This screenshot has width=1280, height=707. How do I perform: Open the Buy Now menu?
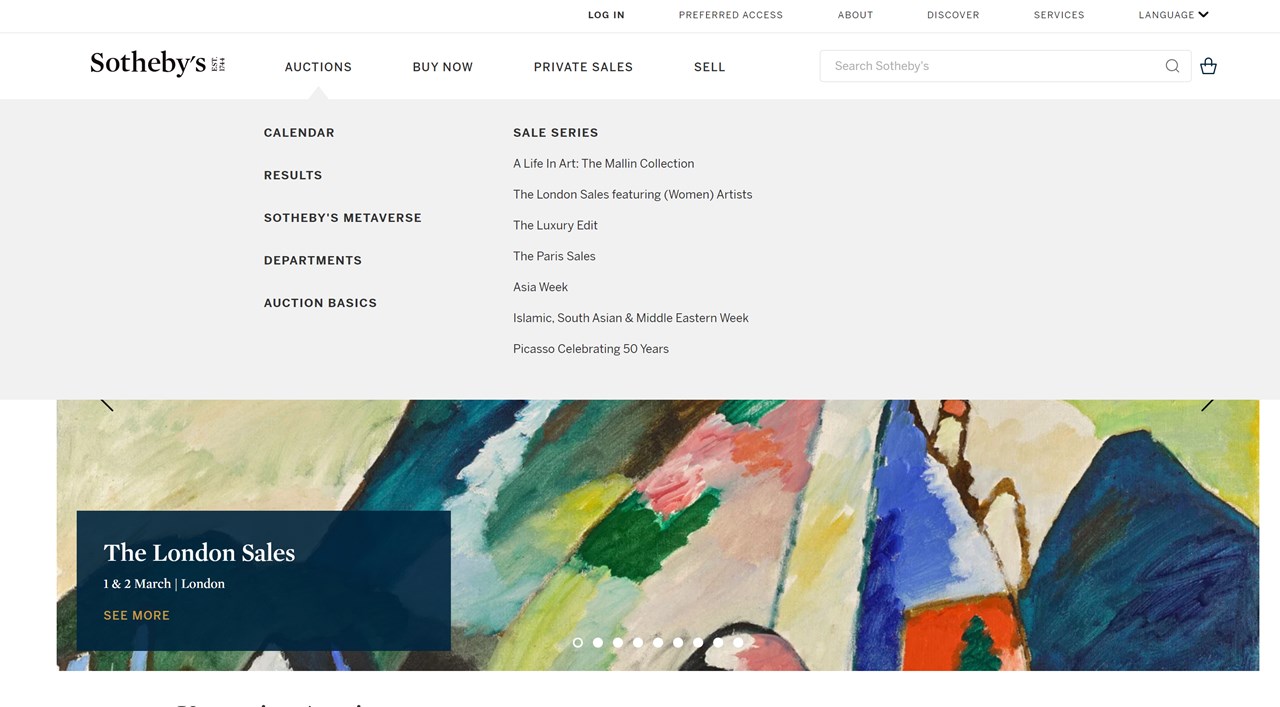pyautogui.click(x=443, y=67)
